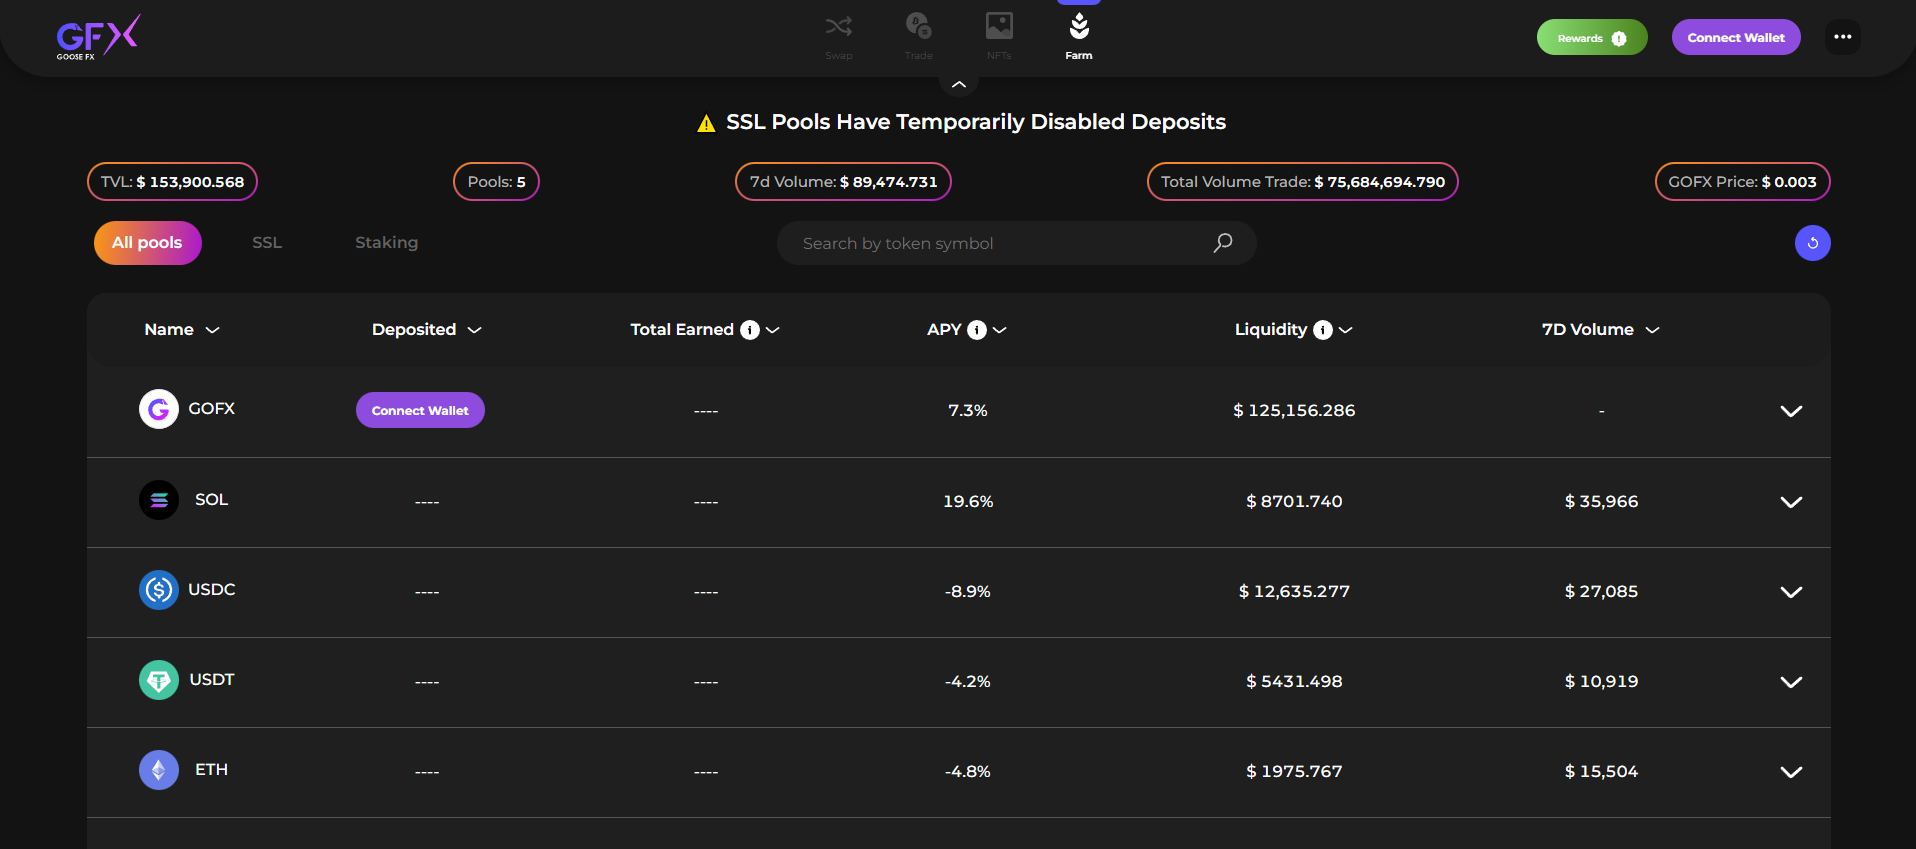Screen dimensions: 1916x849
Task: Collapse the top navigation bar chevron
Action: (959, 85)
